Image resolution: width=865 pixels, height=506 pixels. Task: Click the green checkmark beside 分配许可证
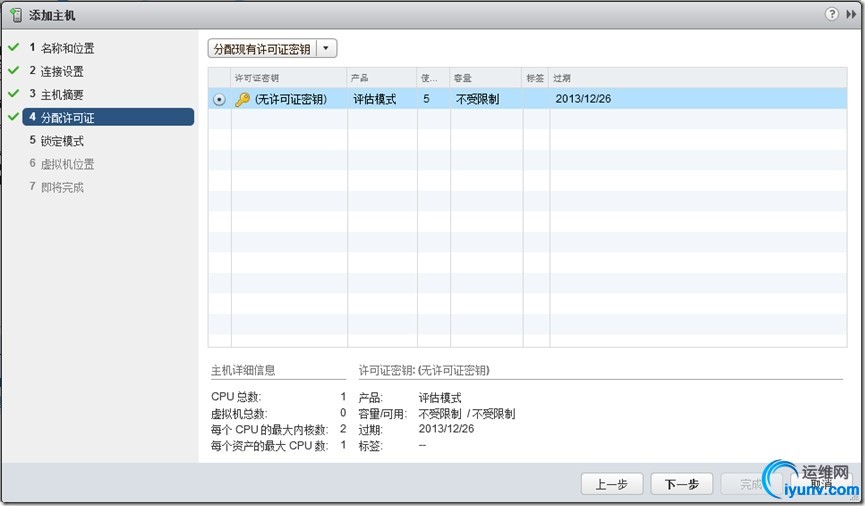click(13, 117)
